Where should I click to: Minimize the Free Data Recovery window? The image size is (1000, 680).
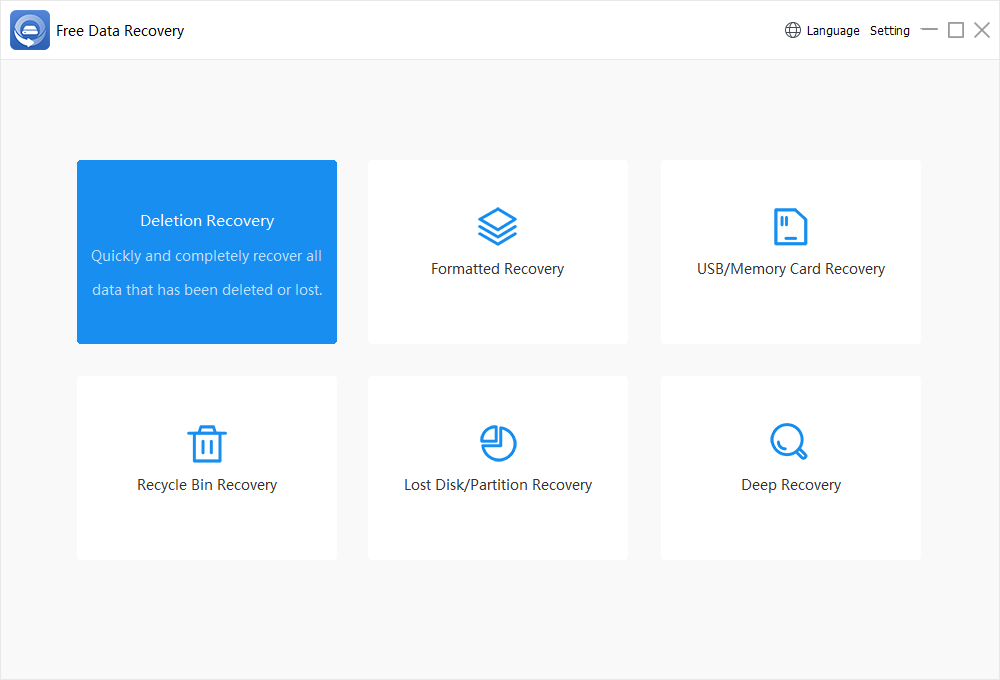[x=929, y=30]
